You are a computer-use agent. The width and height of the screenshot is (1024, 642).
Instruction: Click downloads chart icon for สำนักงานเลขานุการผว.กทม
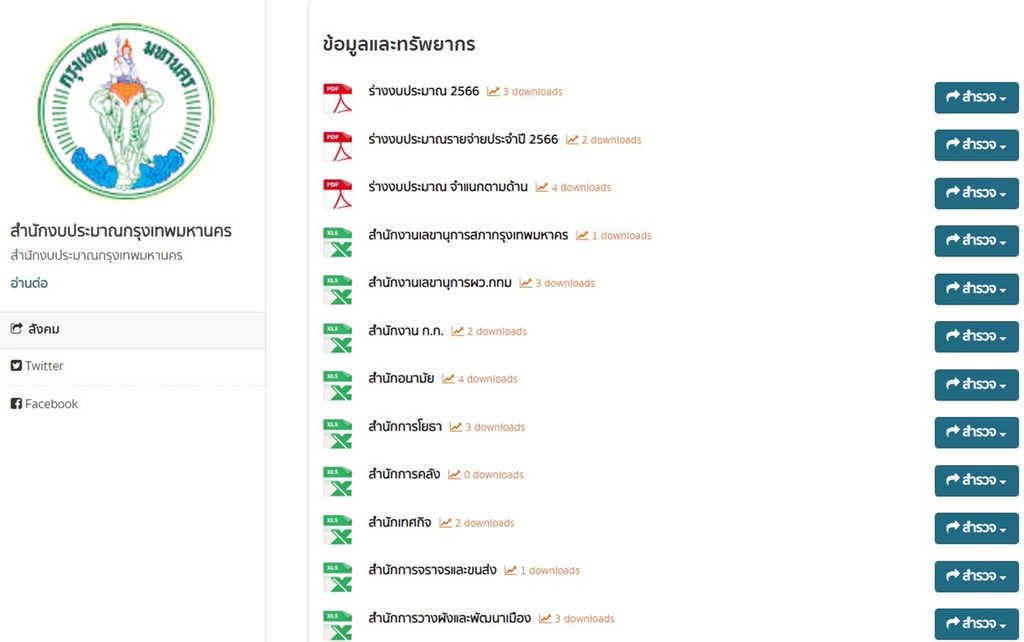(526, 283)
